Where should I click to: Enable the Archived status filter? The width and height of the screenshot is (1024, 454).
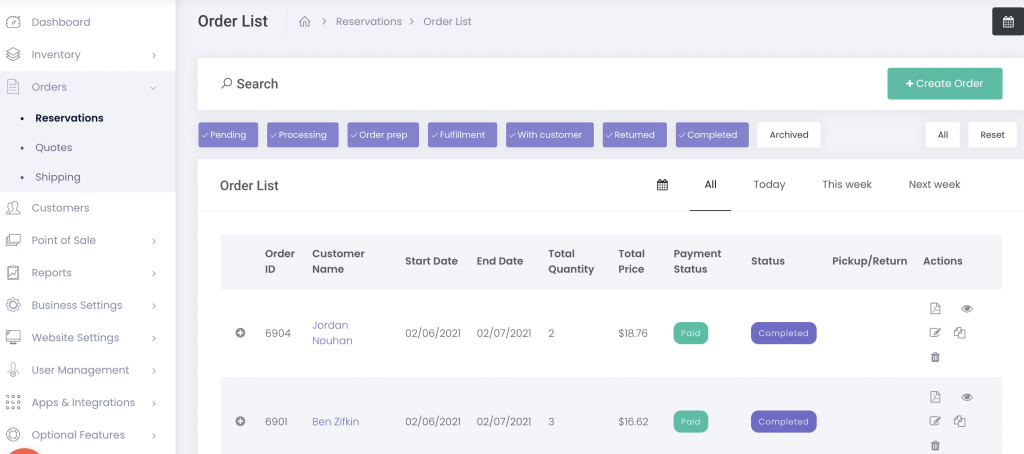point(788,135)
